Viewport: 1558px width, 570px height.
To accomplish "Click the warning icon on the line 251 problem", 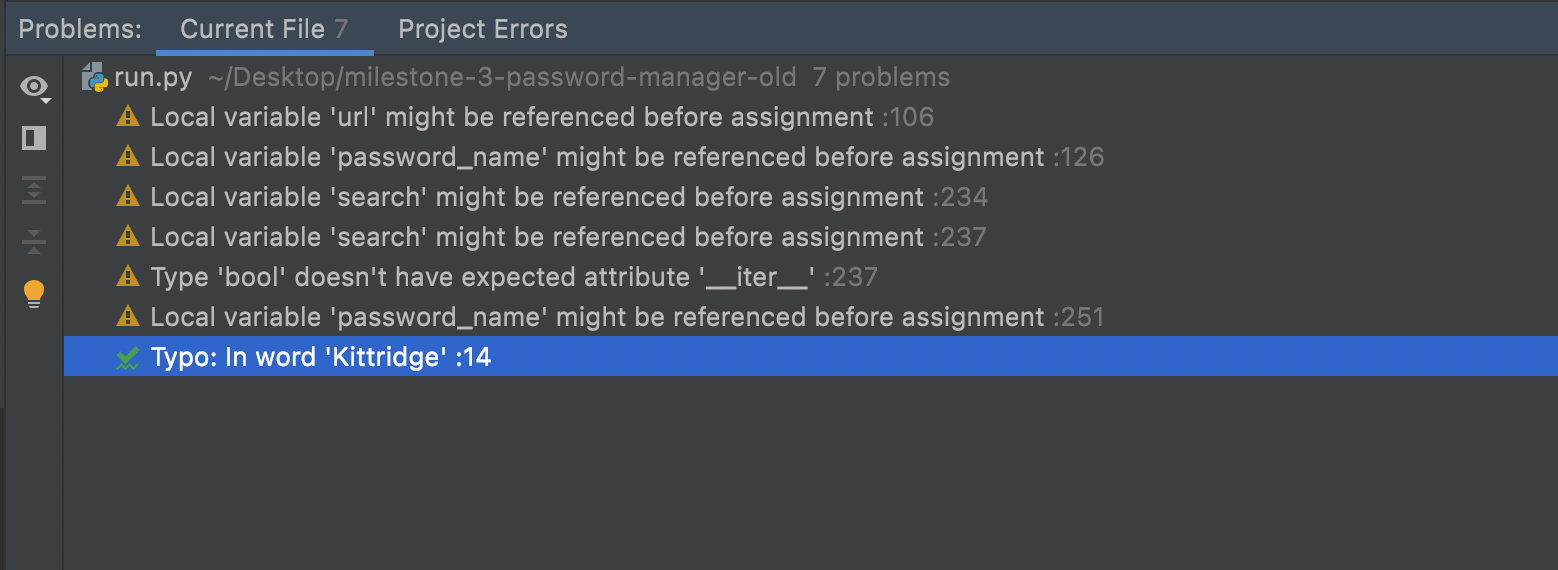I will pos(128,317).
